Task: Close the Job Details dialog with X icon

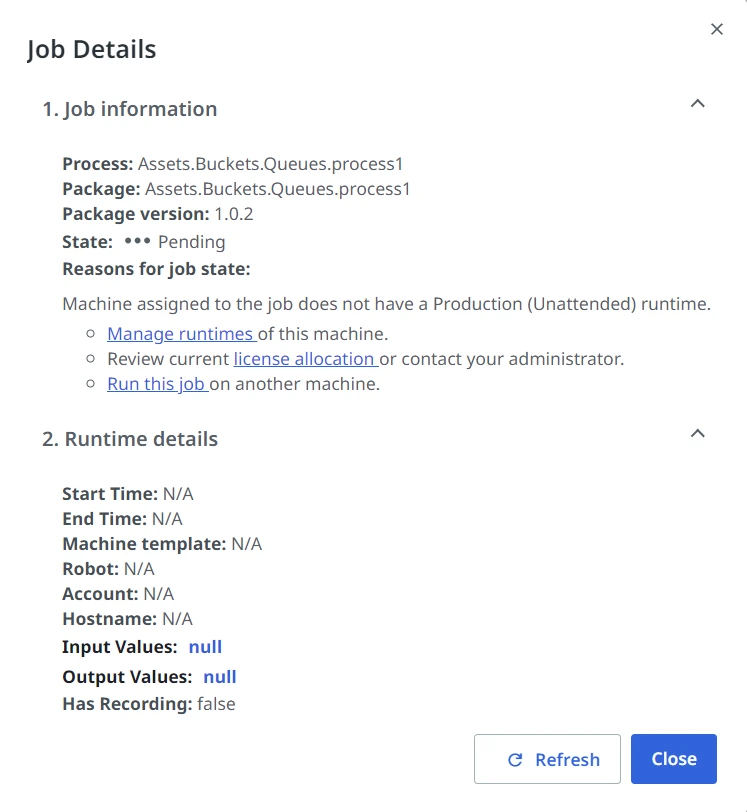Action: coord(716,29)
